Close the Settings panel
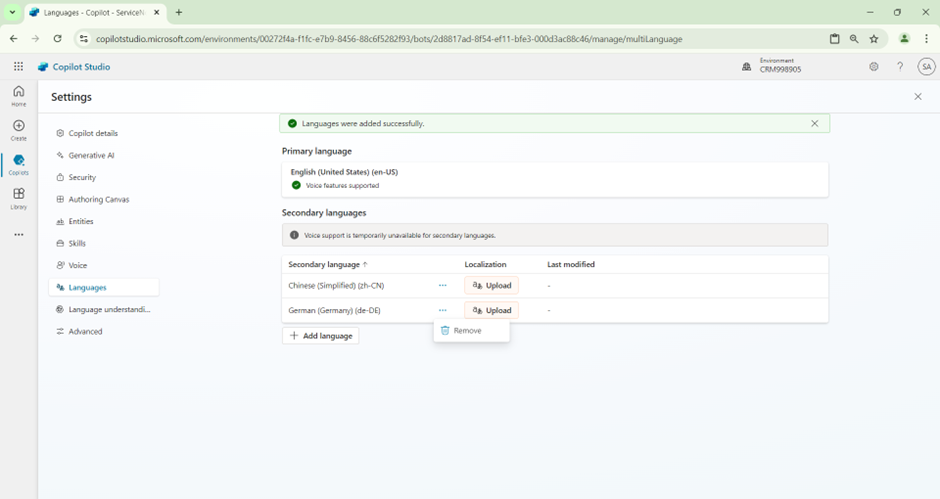The image size is (940, 499). pyautogui.click(x=918, y=97)
